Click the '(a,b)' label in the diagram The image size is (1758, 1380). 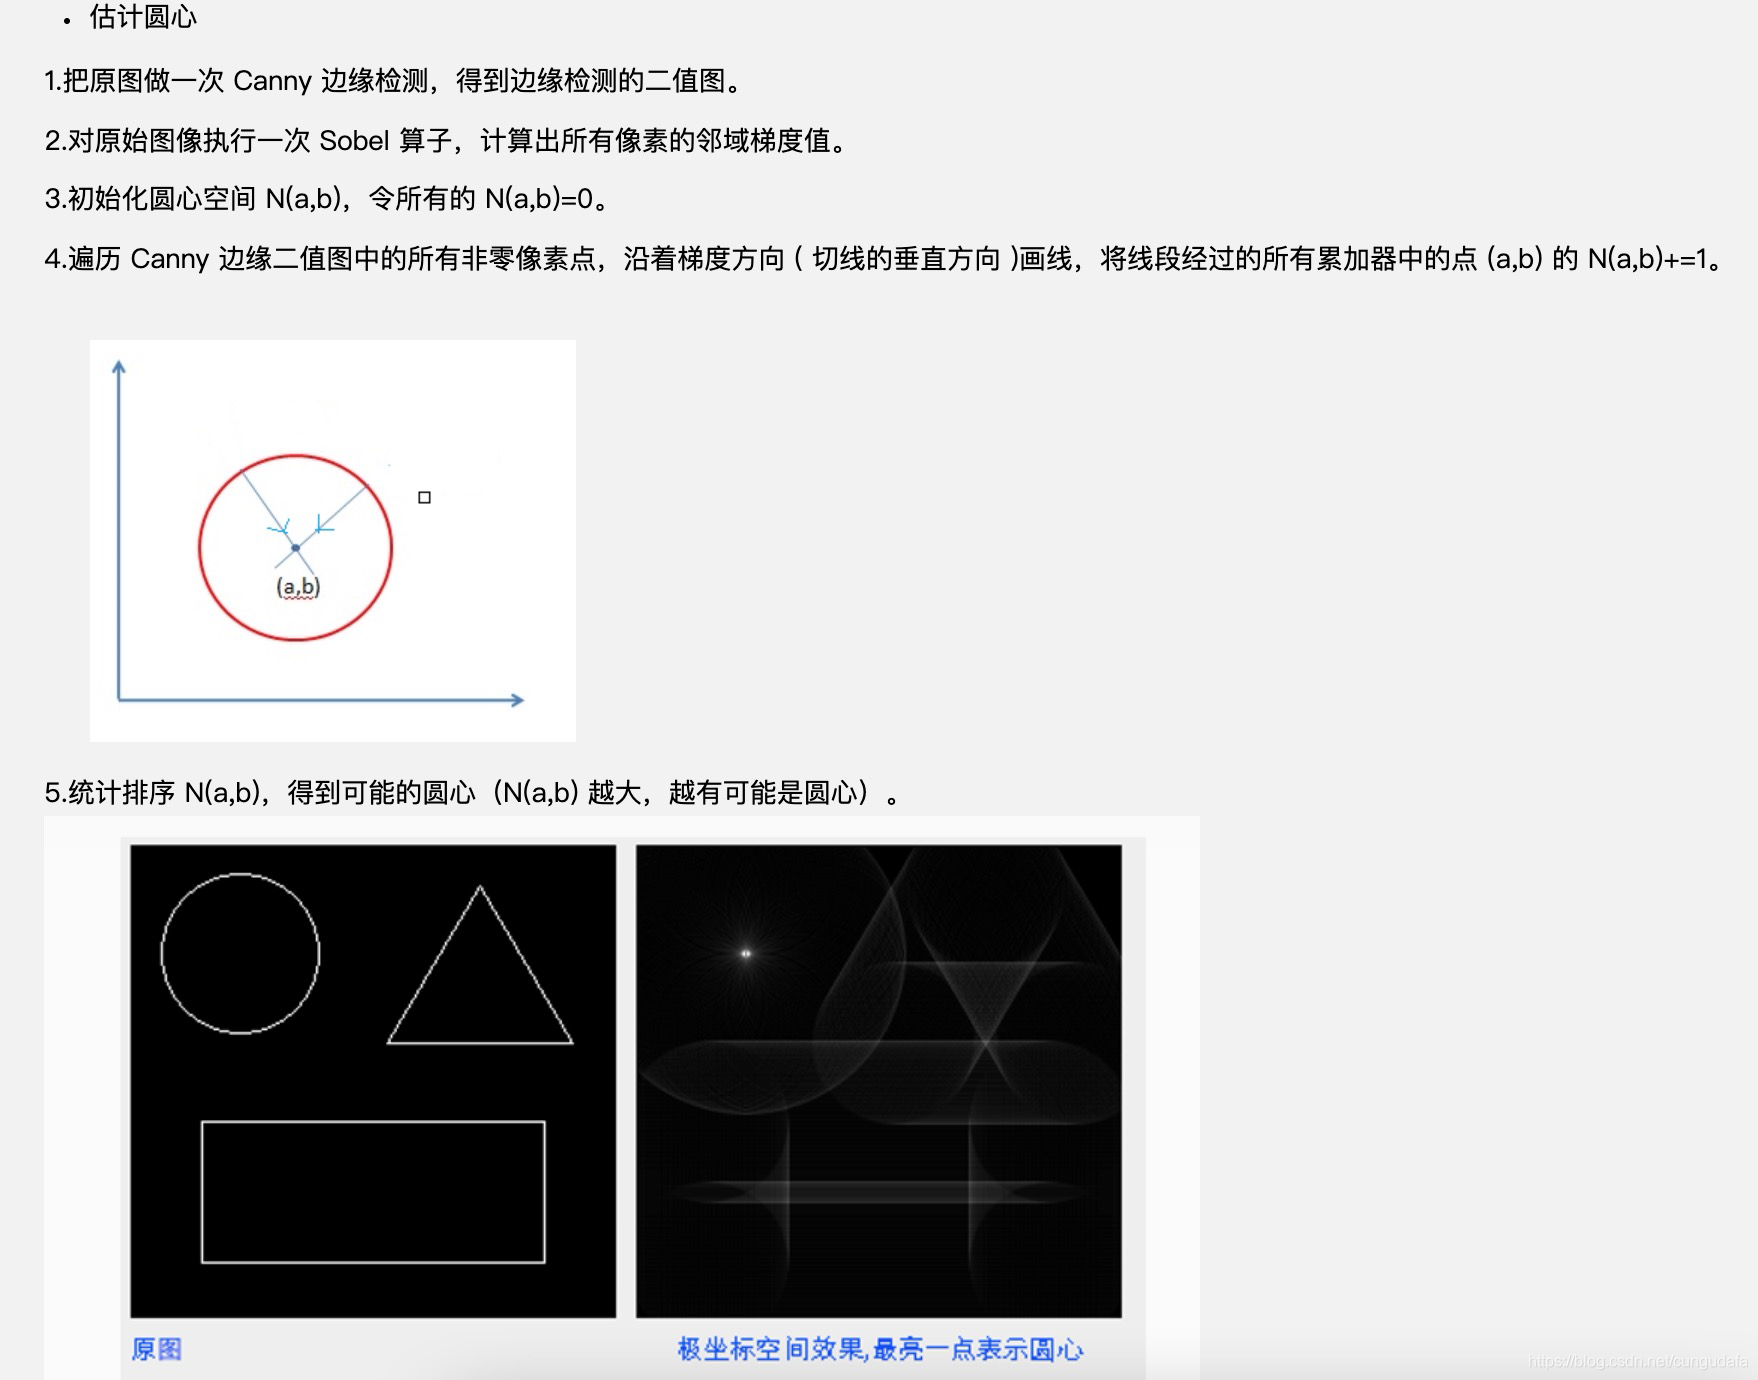tap(298, 587)
